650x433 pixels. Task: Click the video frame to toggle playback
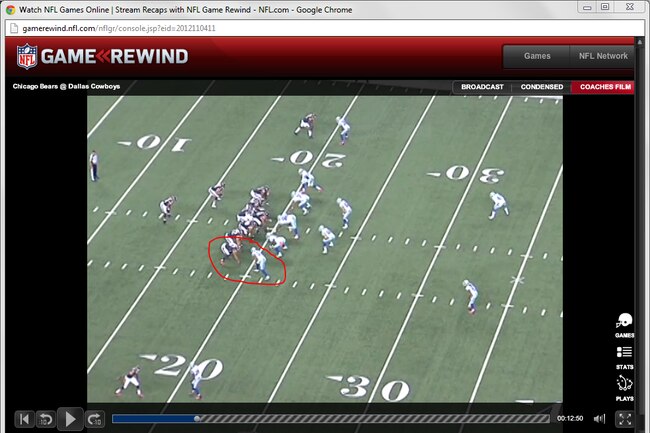(325, 249)
